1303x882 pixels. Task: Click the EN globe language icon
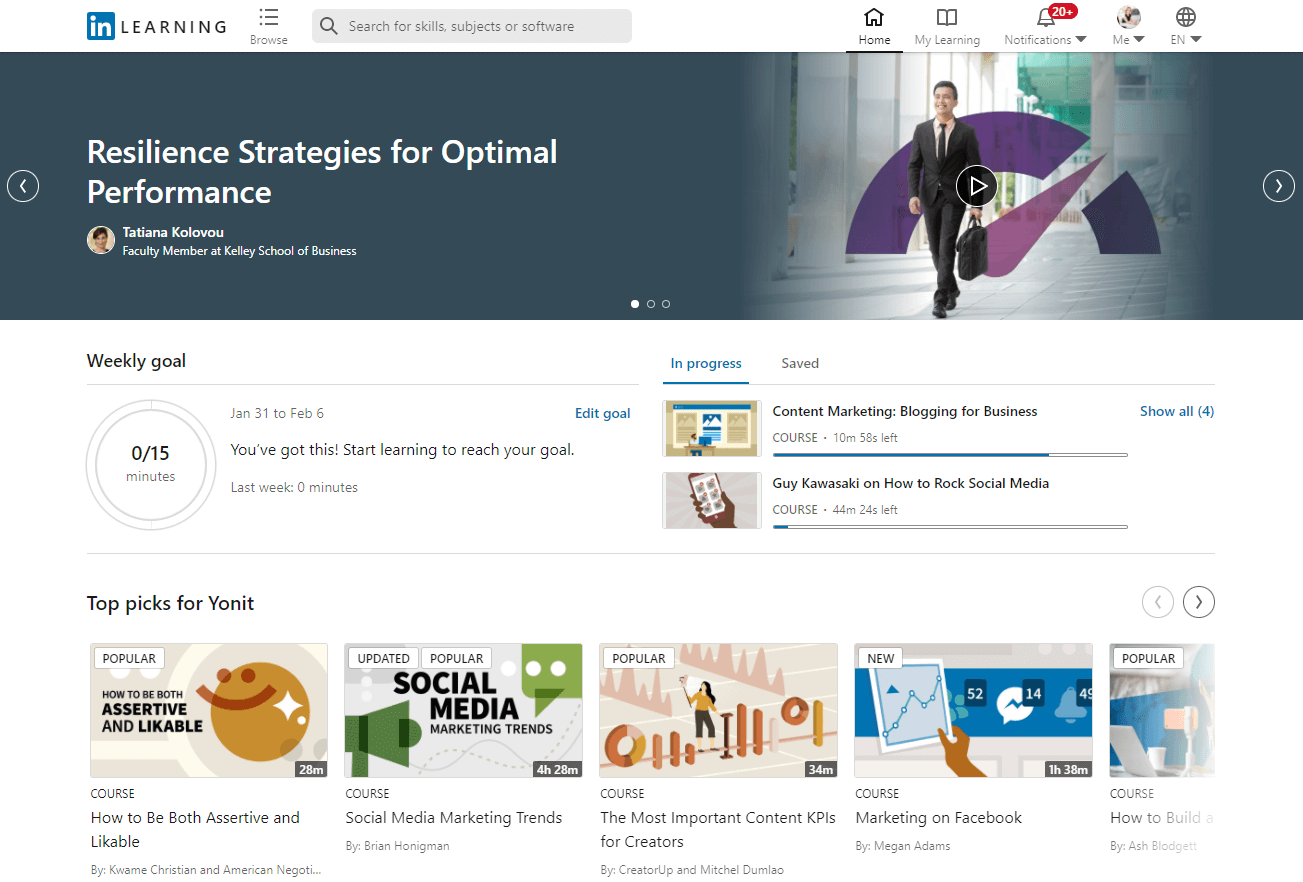click(1186, 17)
